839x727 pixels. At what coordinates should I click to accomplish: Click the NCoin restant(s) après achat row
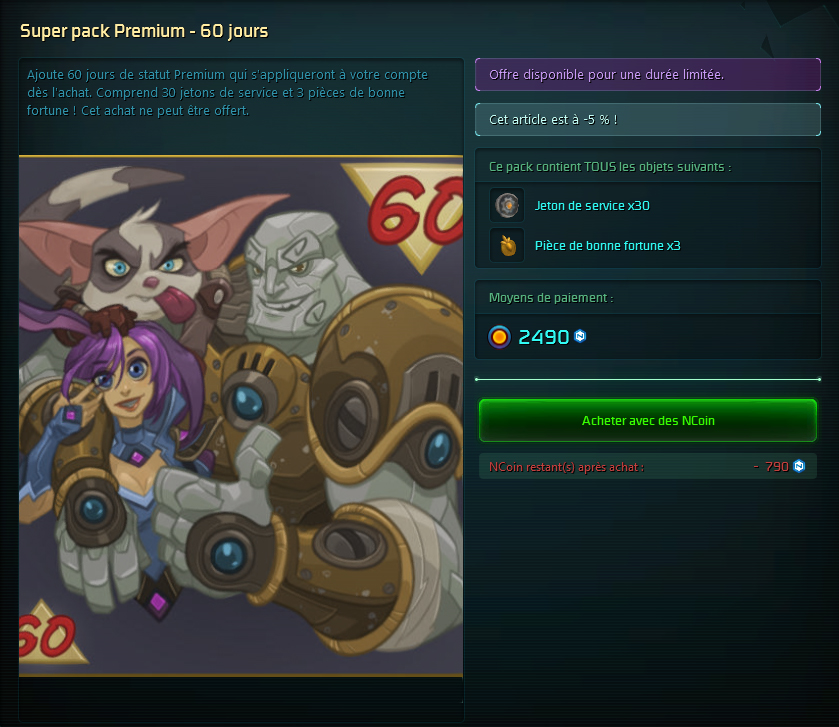coord(648,466)
